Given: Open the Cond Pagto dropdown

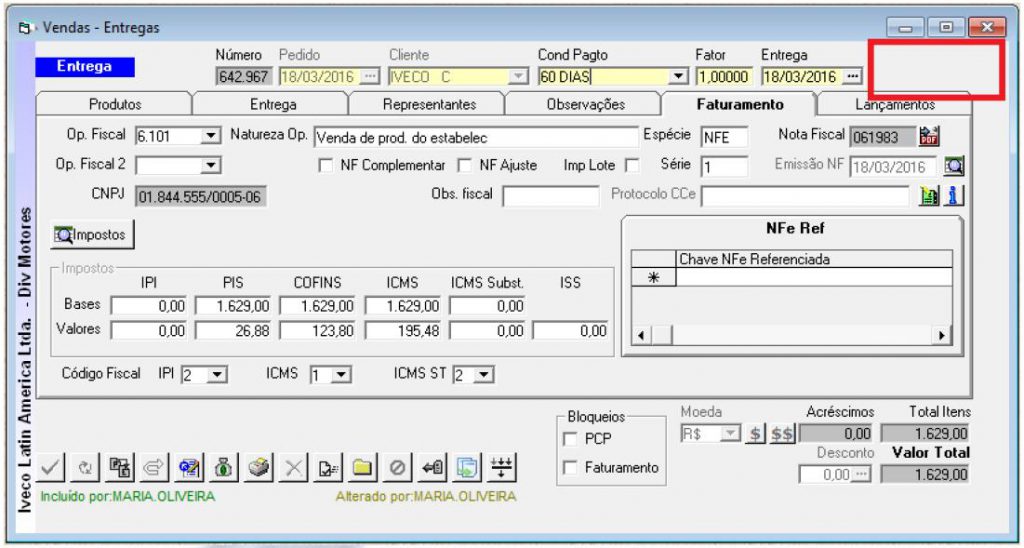Looking at the screenshot, I should 679,76.
